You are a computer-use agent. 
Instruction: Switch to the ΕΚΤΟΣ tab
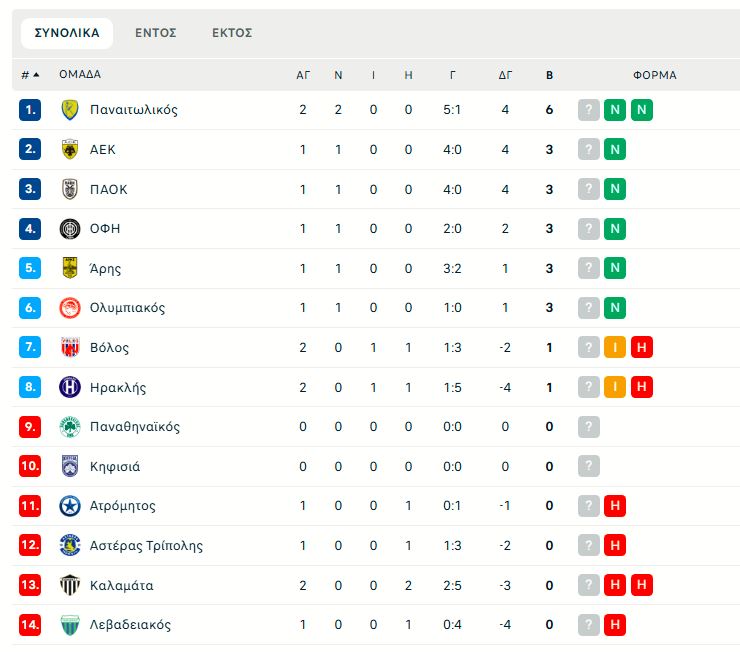click(232, 33)
